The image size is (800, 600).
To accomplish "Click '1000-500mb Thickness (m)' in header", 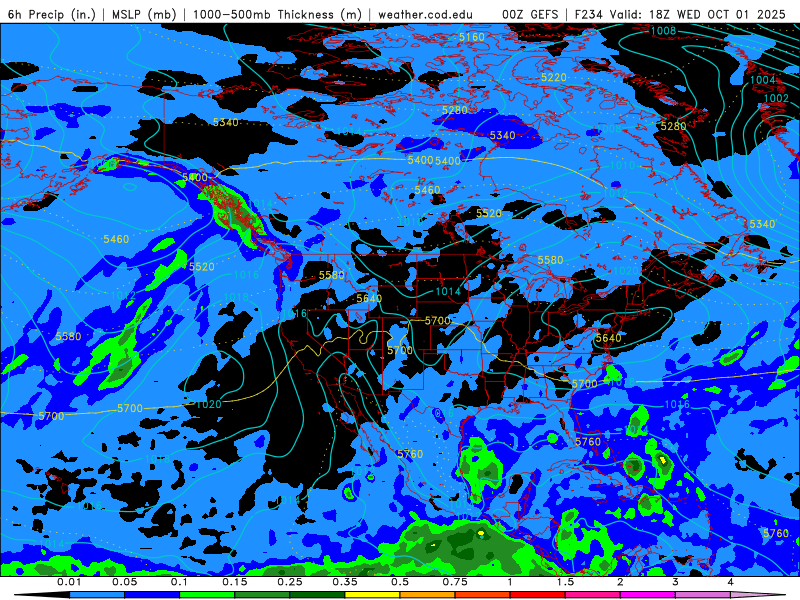I will coord(277,14).
